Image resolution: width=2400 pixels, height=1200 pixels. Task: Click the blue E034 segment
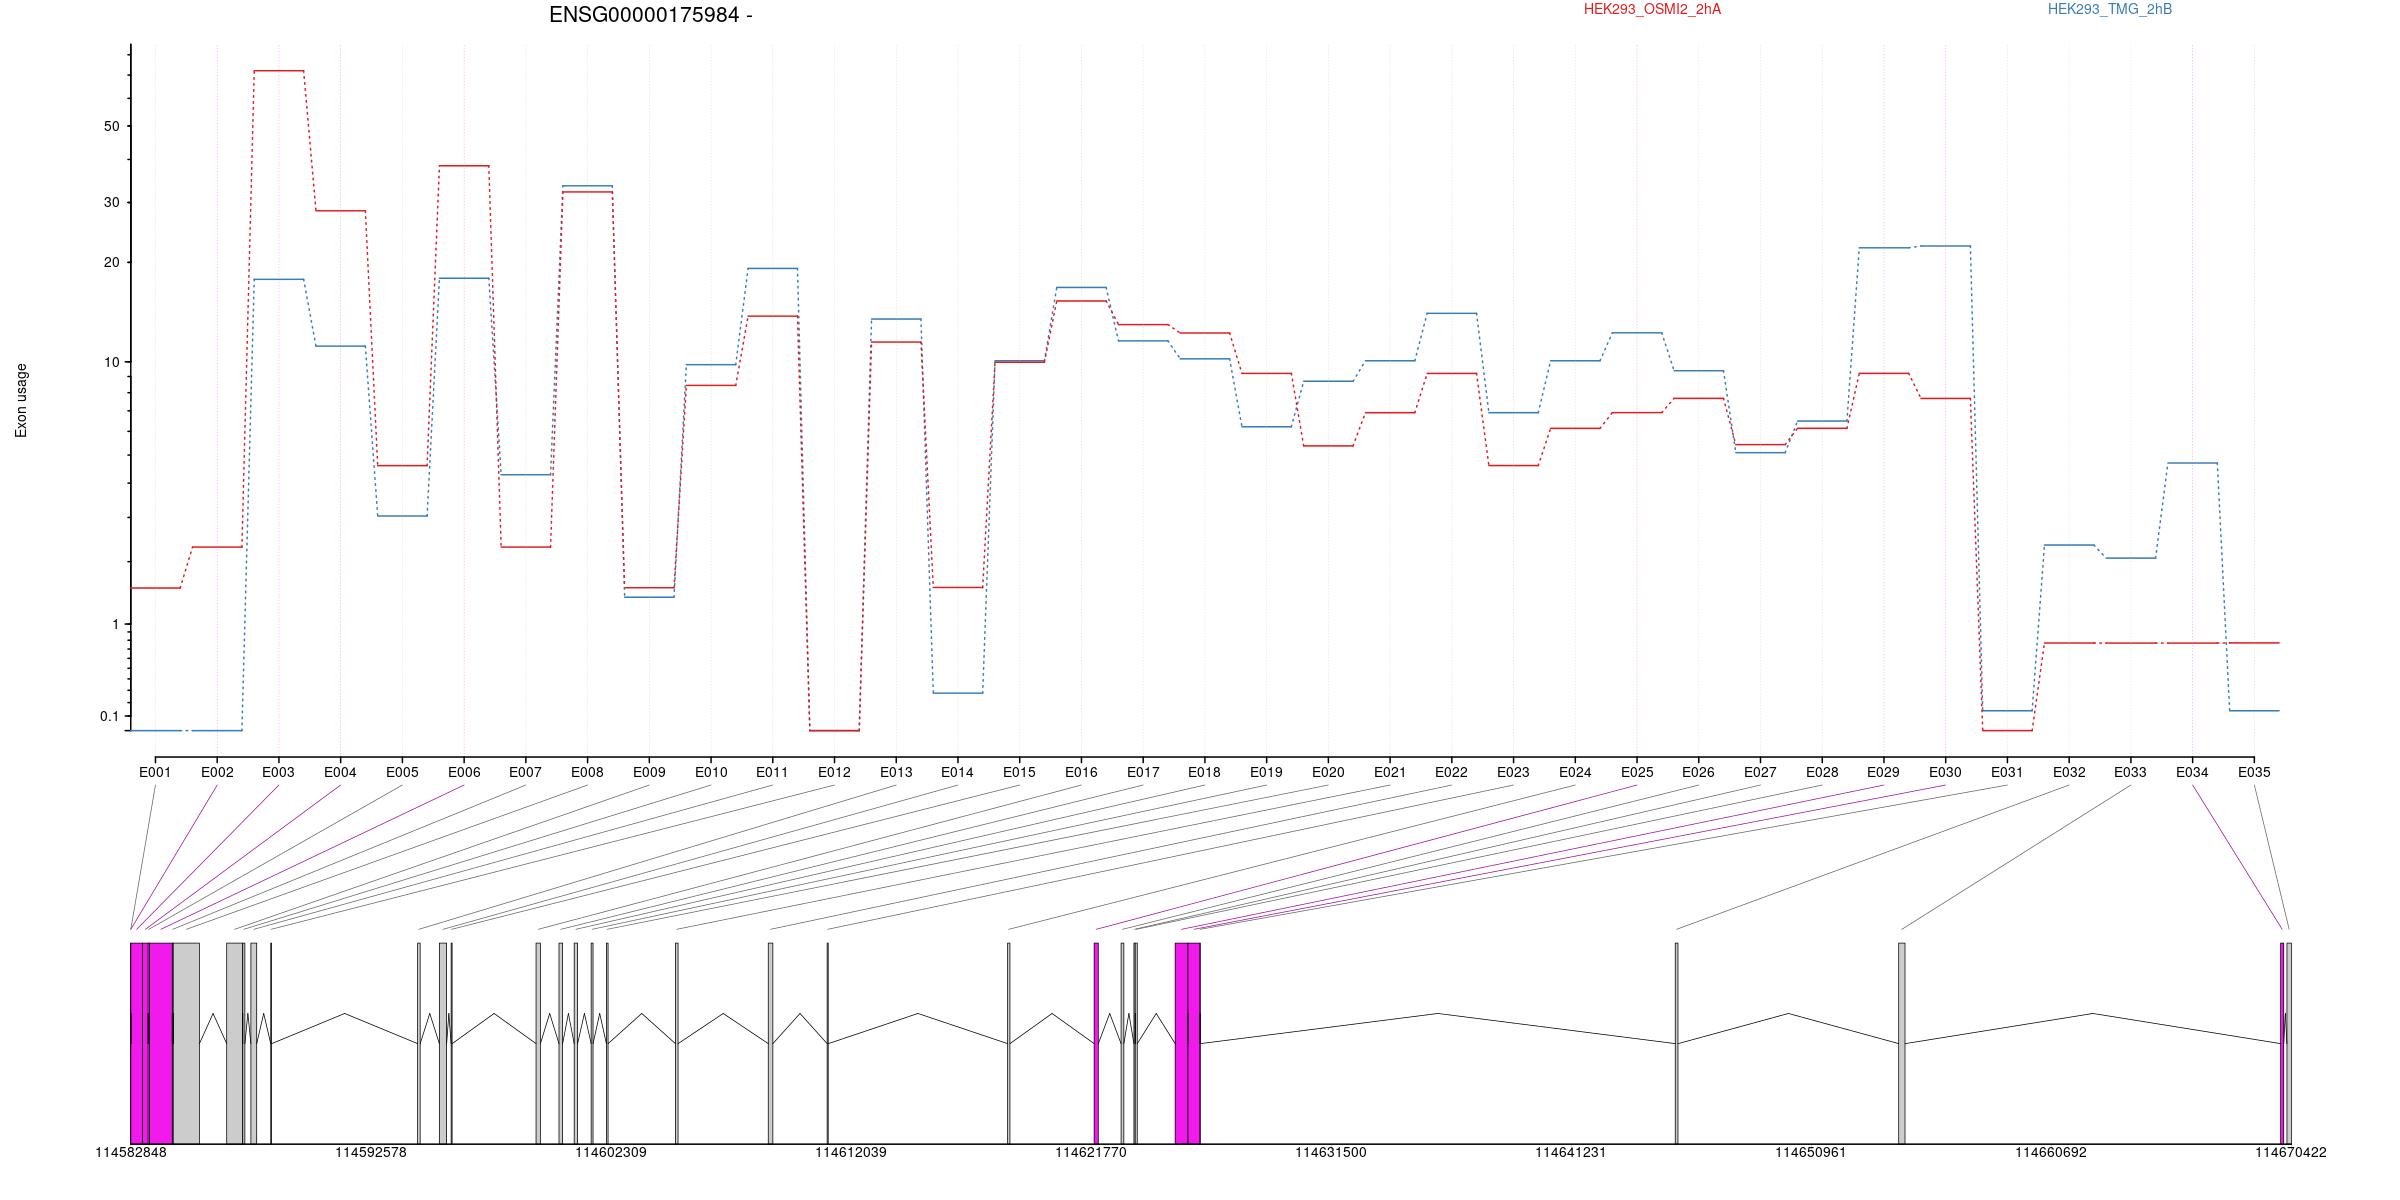[x=2193, y=463]
